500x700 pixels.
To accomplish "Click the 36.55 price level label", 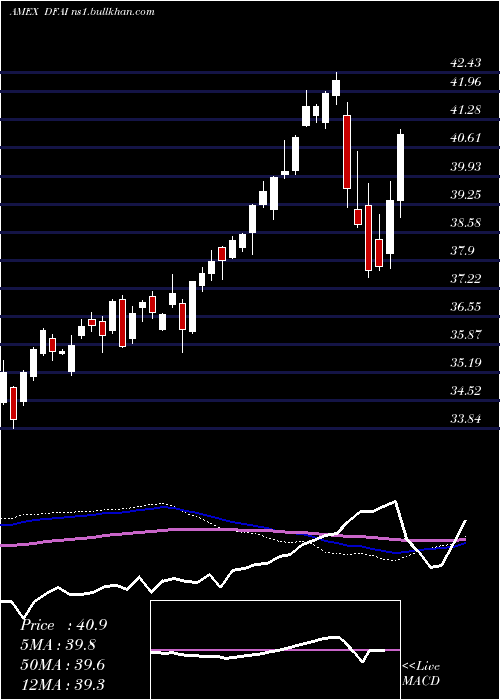I will point(466,307).
